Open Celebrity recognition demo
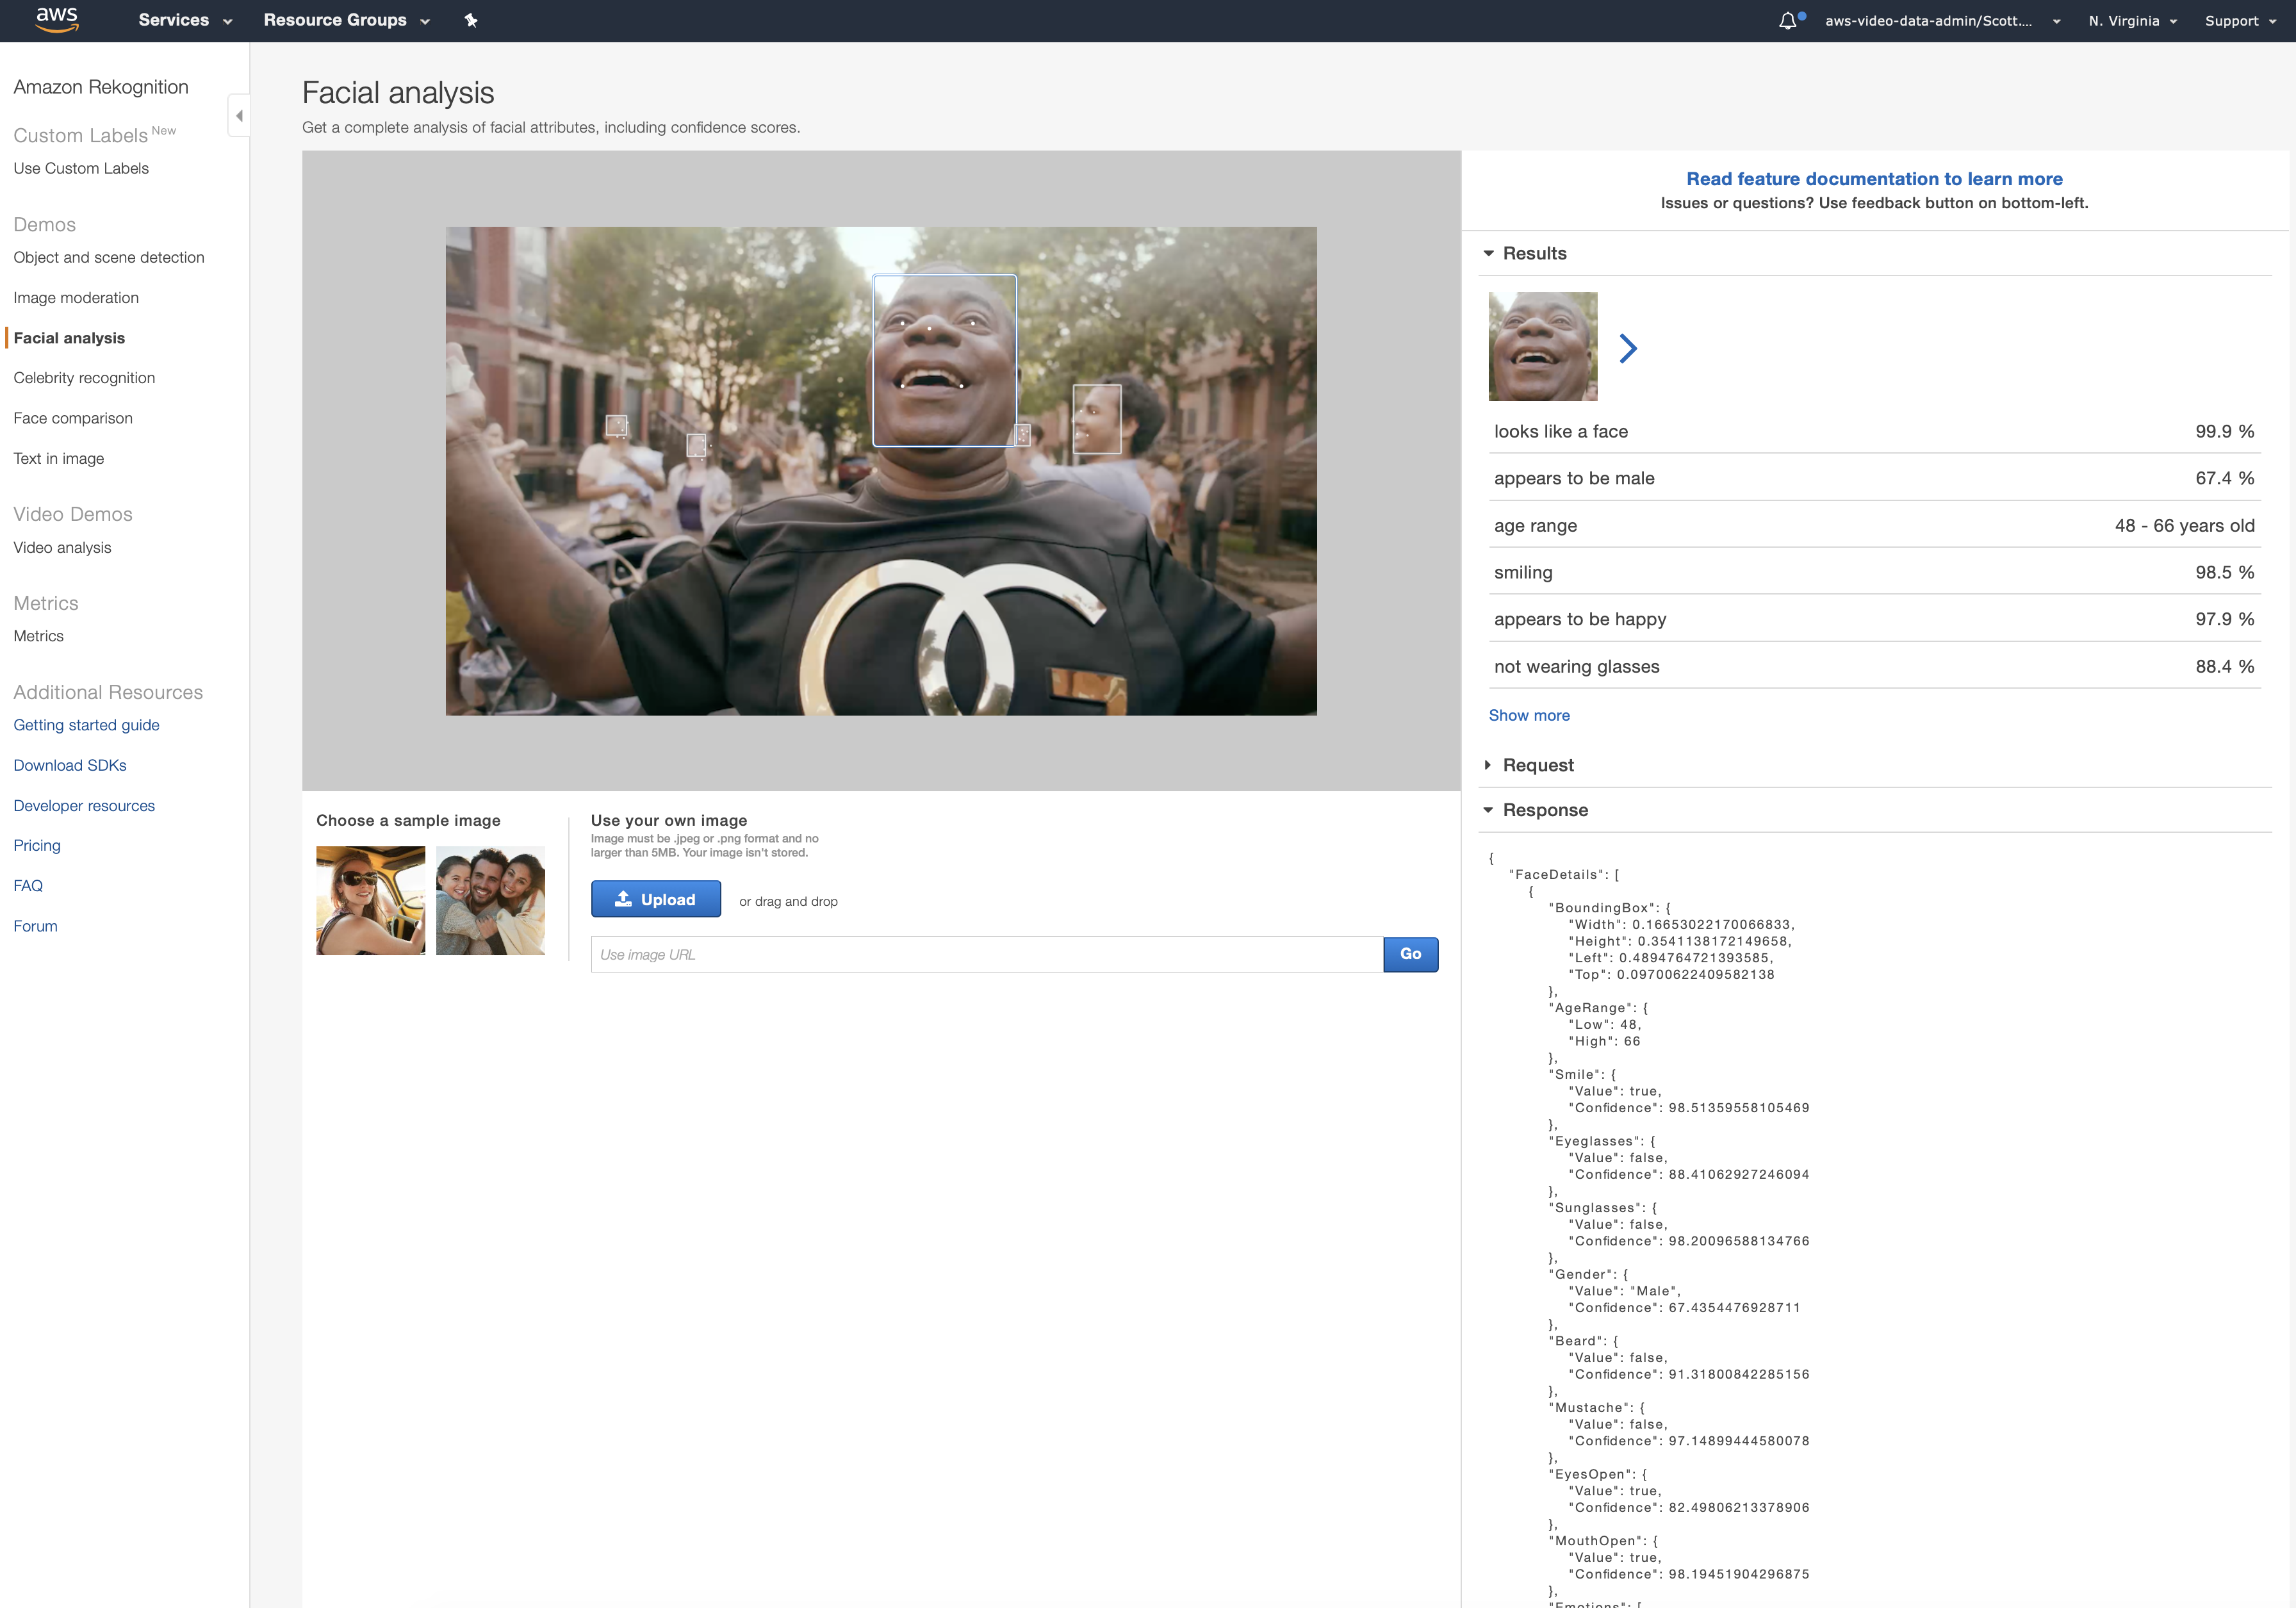This screenshot has height=1608, width=2296. 84,378
